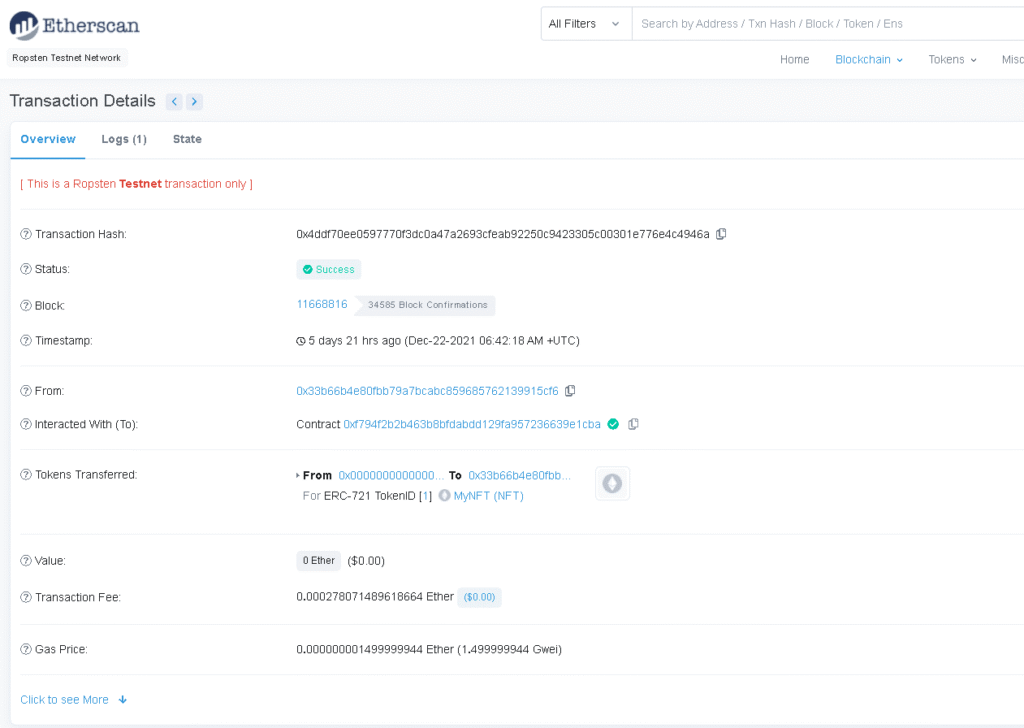Open the All Filters dropdown

585,24
